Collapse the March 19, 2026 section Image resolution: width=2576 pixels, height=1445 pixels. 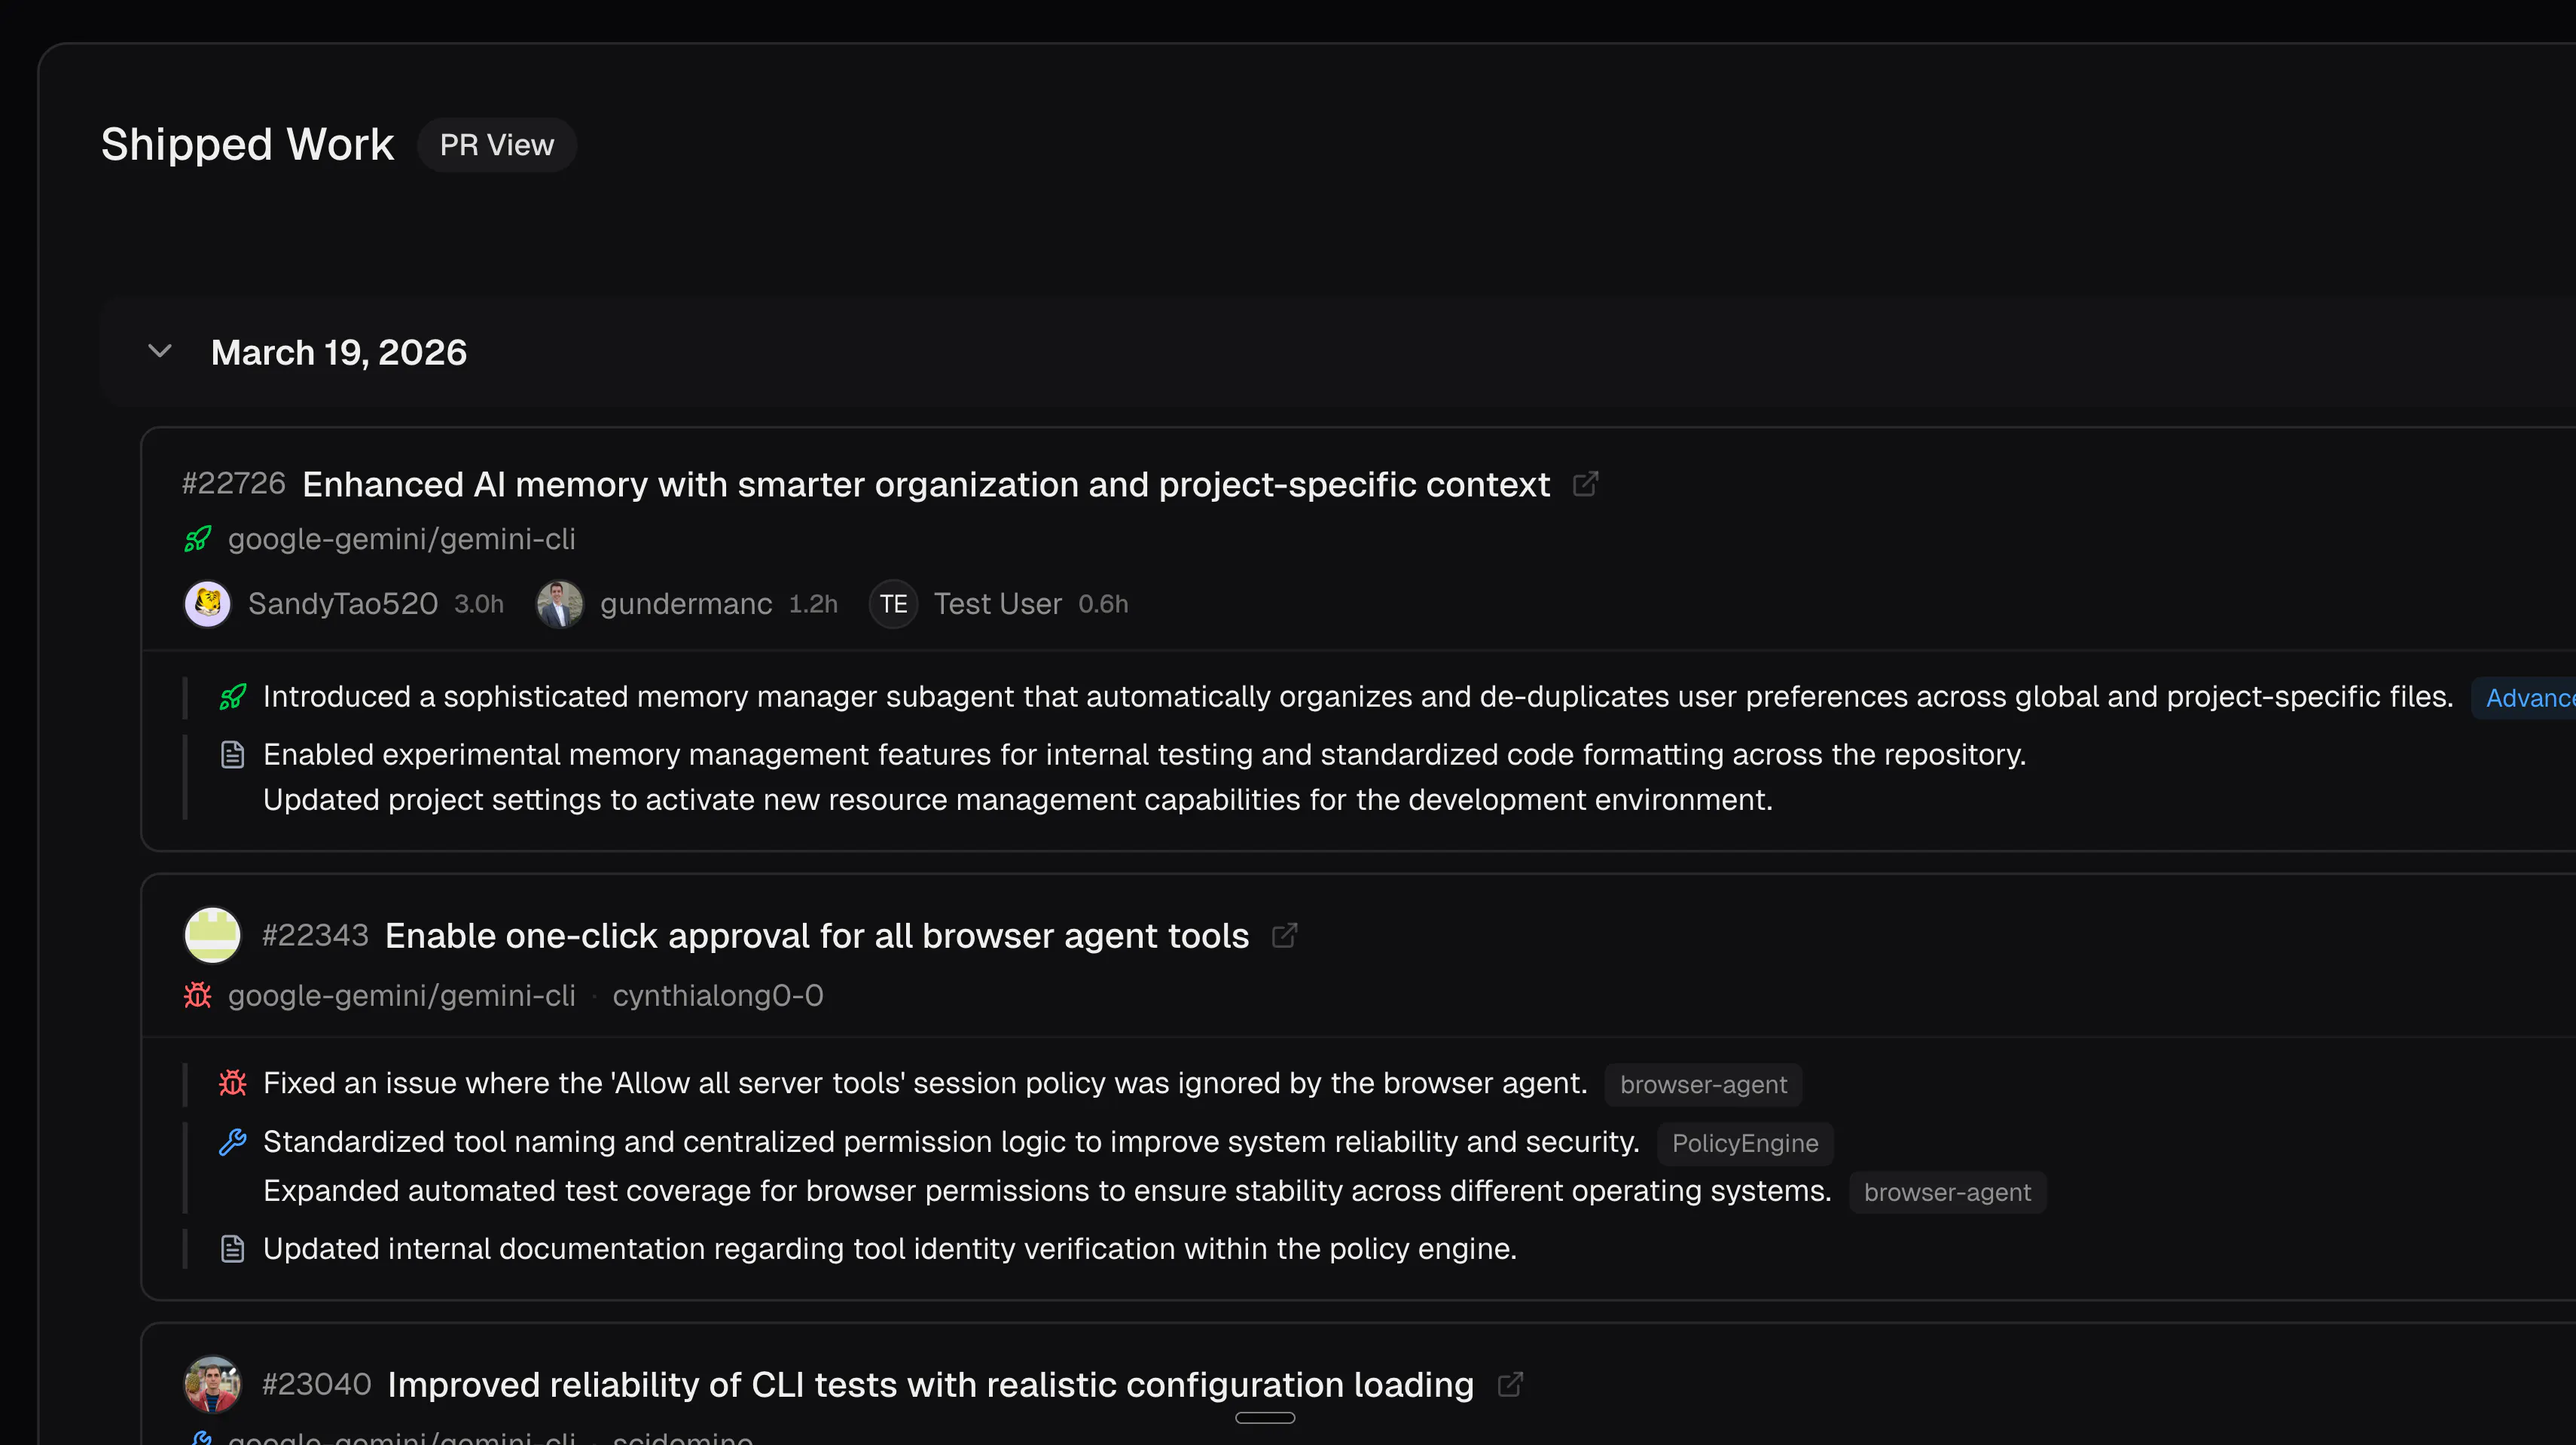coord(160,352)
